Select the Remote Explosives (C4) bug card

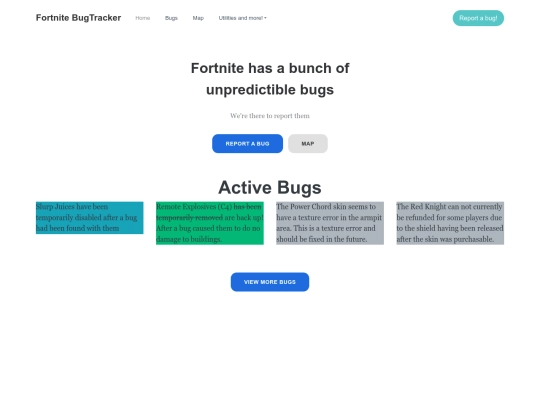click(x=210, y=223)
